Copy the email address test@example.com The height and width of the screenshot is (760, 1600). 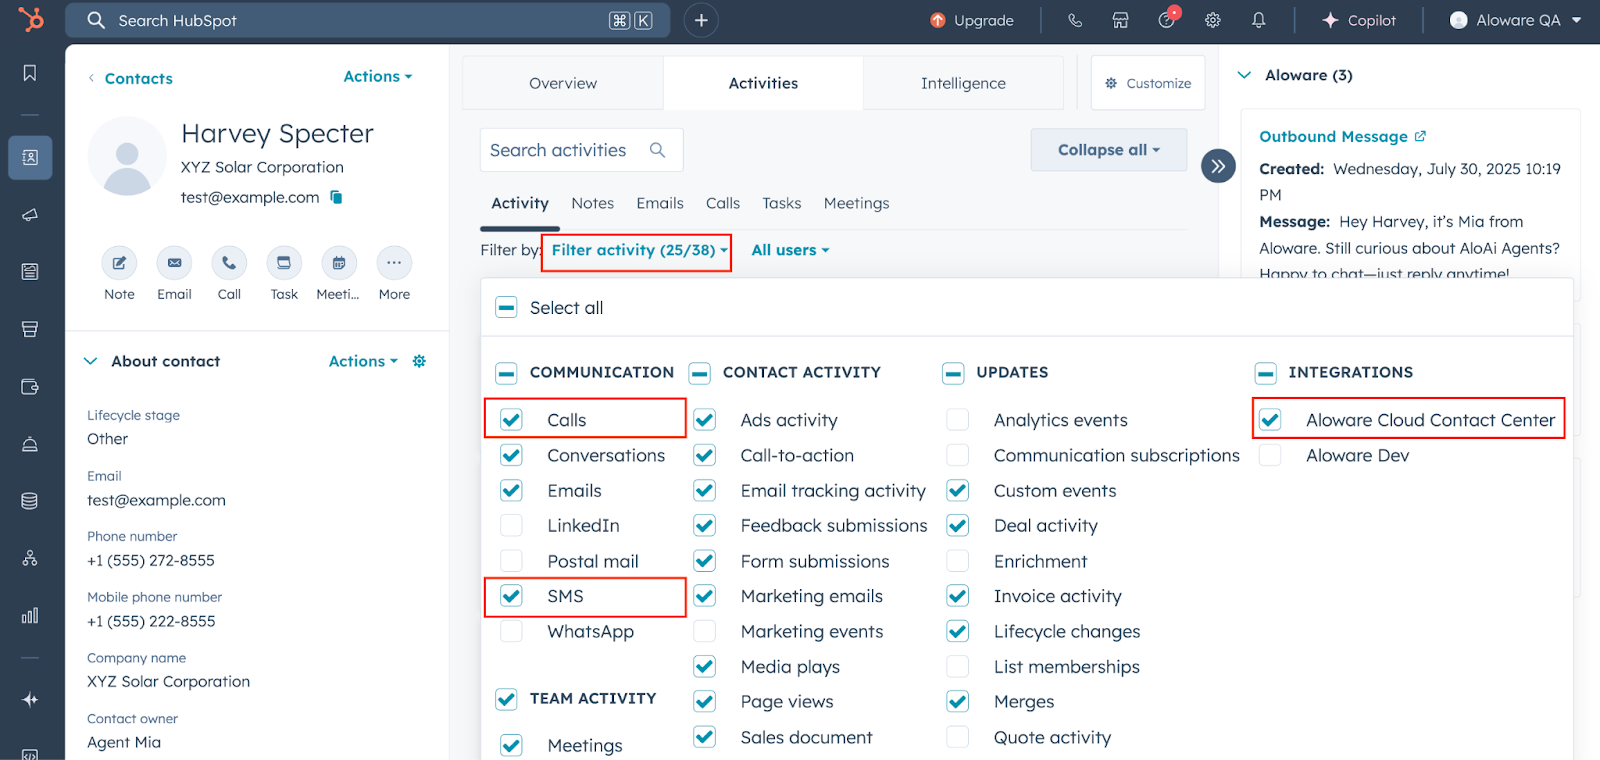pyautogui.click(x=337, y=197)
